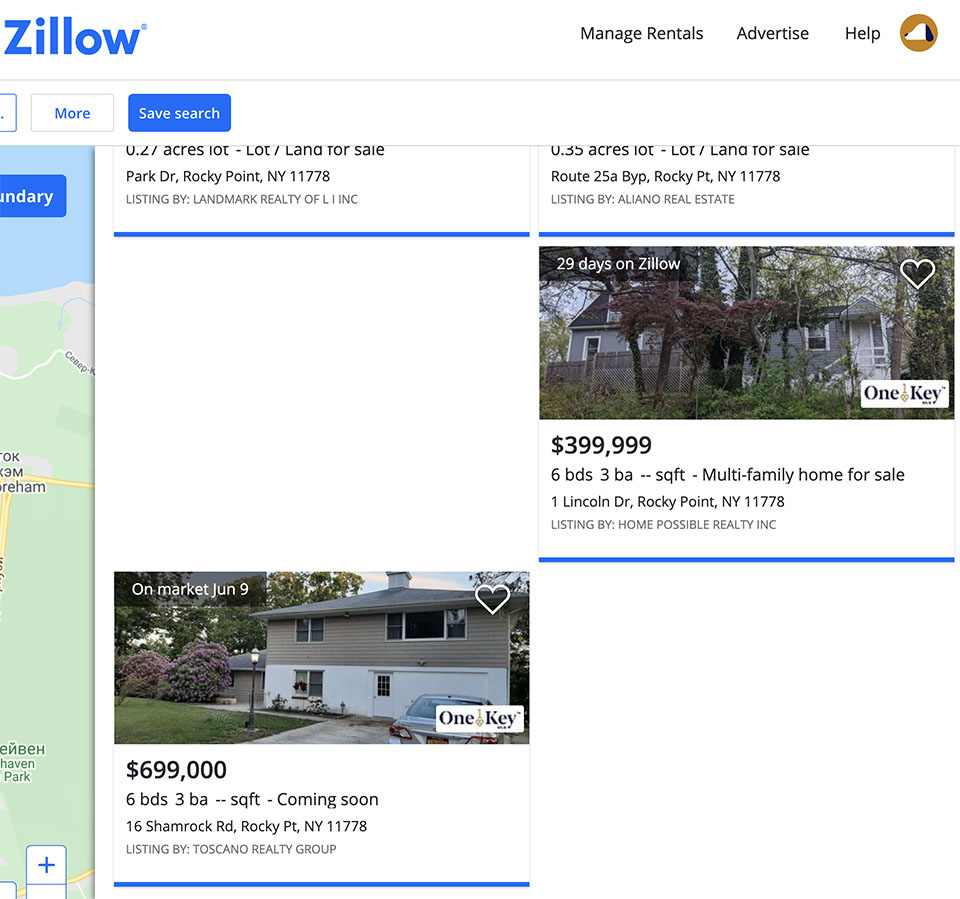Open Manage Rentals menu
Image resolution: width=960 pixels, height=899 pixels.
tap(642, 33)
